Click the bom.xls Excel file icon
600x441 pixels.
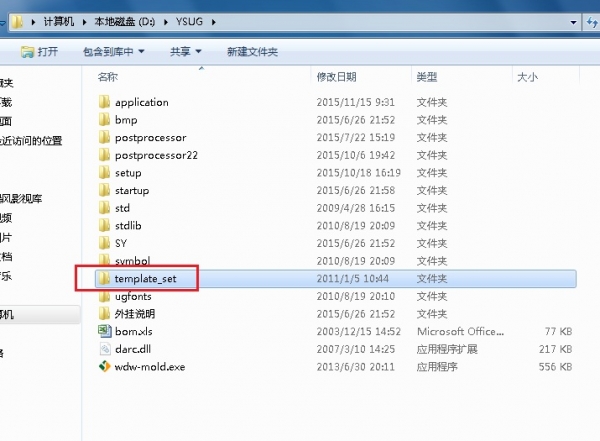click(104, 331)
